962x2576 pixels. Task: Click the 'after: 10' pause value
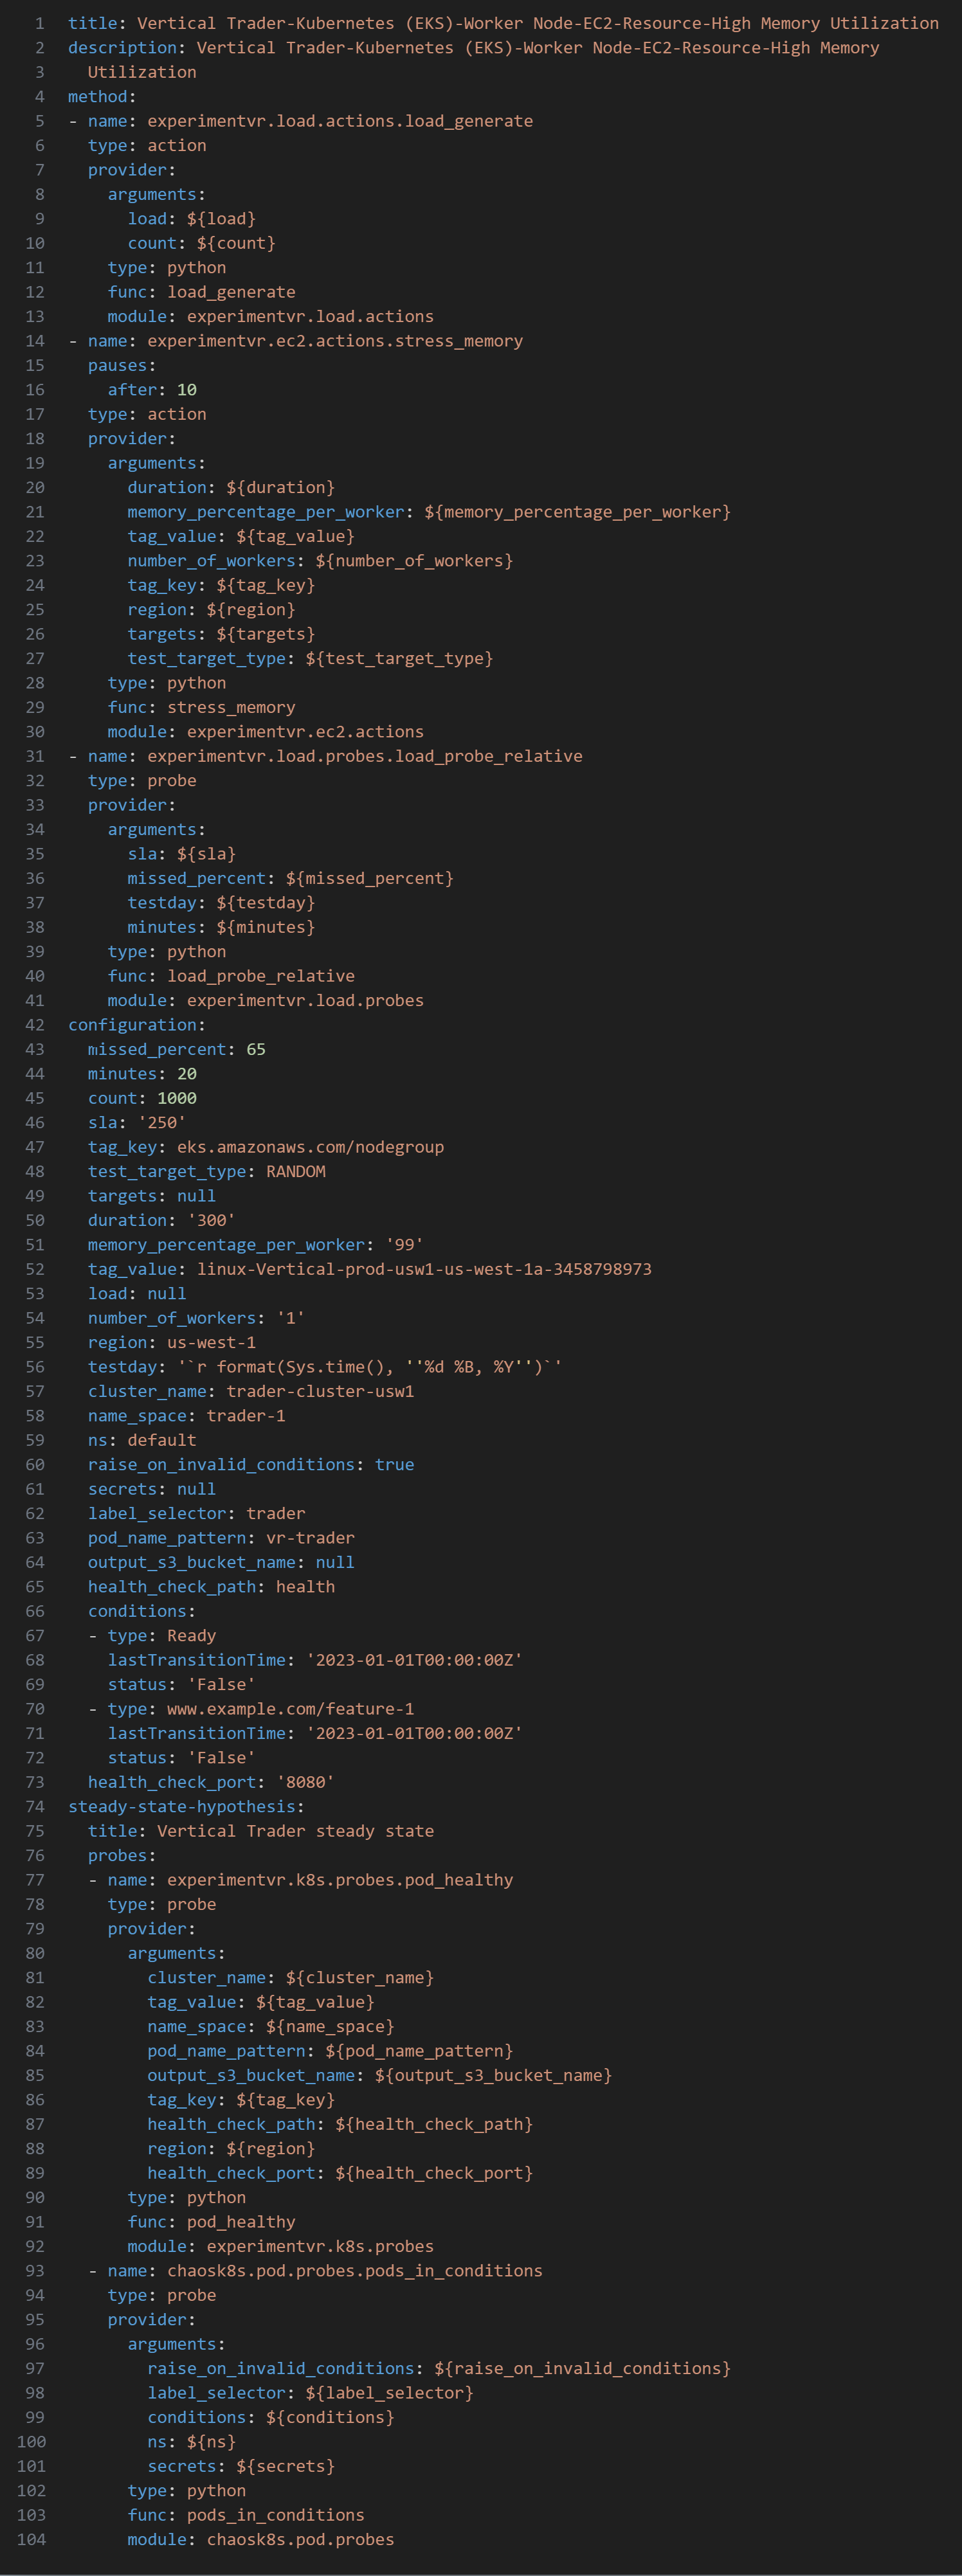pyautogui.click(x=152, y=390)
